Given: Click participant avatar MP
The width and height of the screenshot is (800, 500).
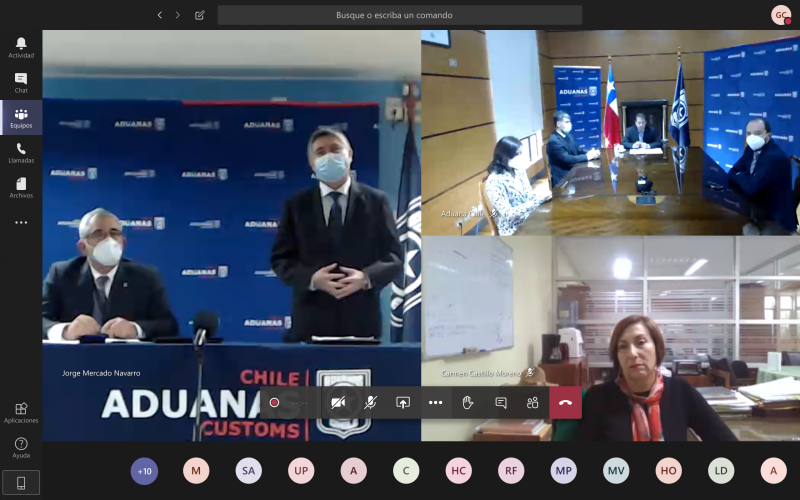Looking at the screenshot, I should (x=564, y=471).
